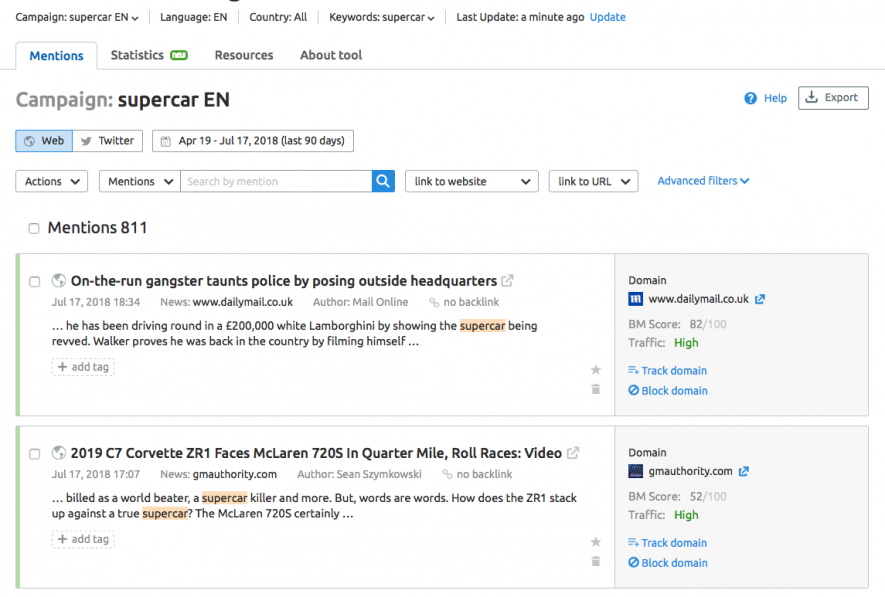Viewport: 885px width, 597px height.
Task: Click Country: All setting
Action: point(278,17)
